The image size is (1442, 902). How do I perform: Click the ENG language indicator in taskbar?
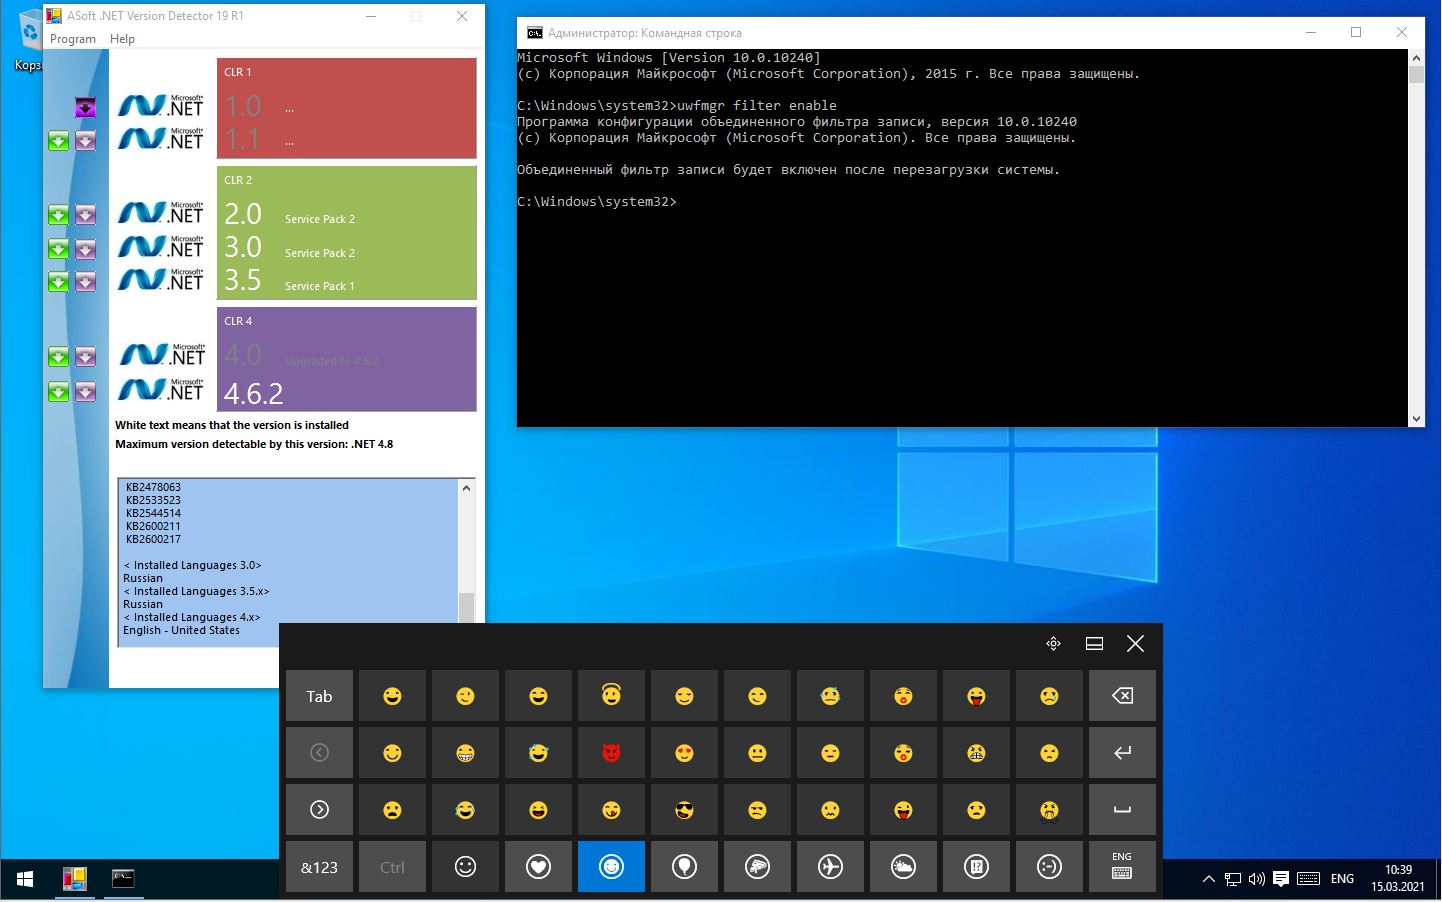[1342, 879]
